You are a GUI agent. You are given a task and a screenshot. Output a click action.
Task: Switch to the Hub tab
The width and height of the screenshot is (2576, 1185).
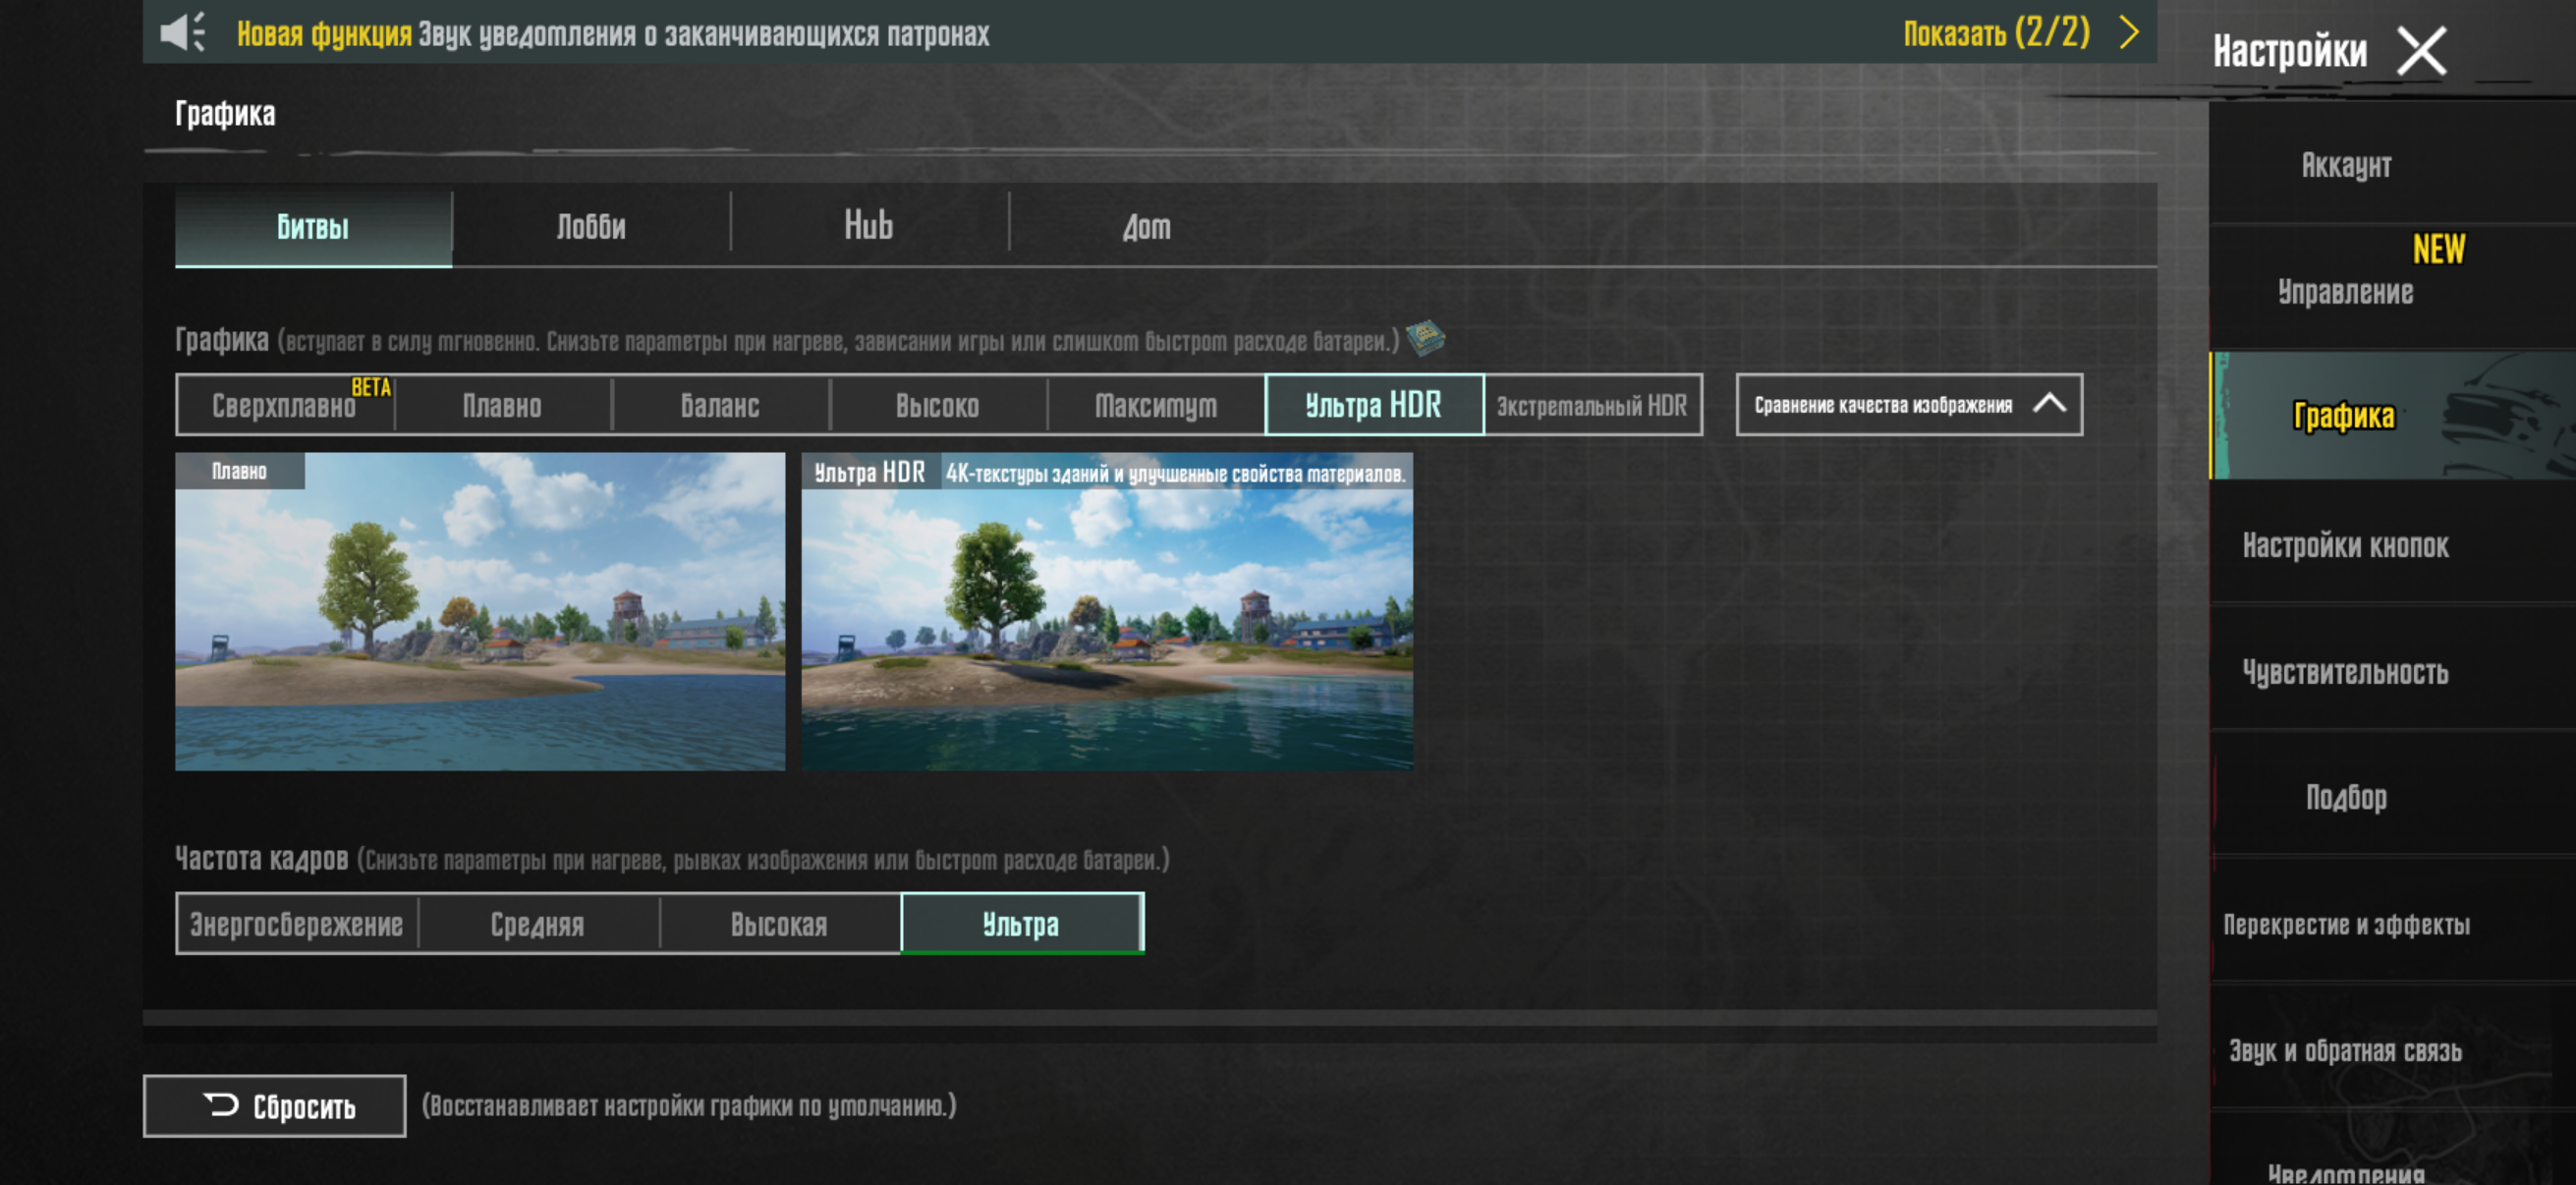868,227
